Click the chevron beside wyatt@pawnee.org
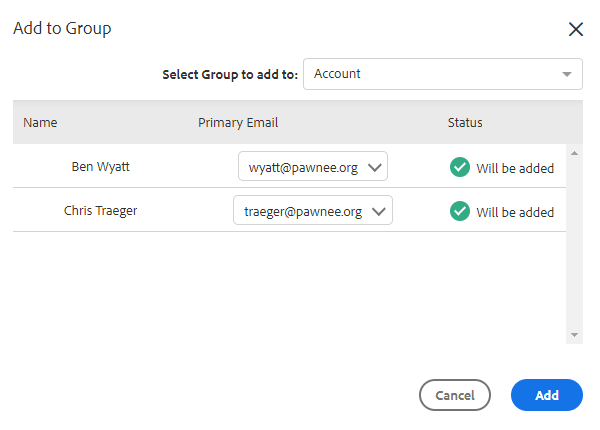The image size is (600, 430). 375,167
